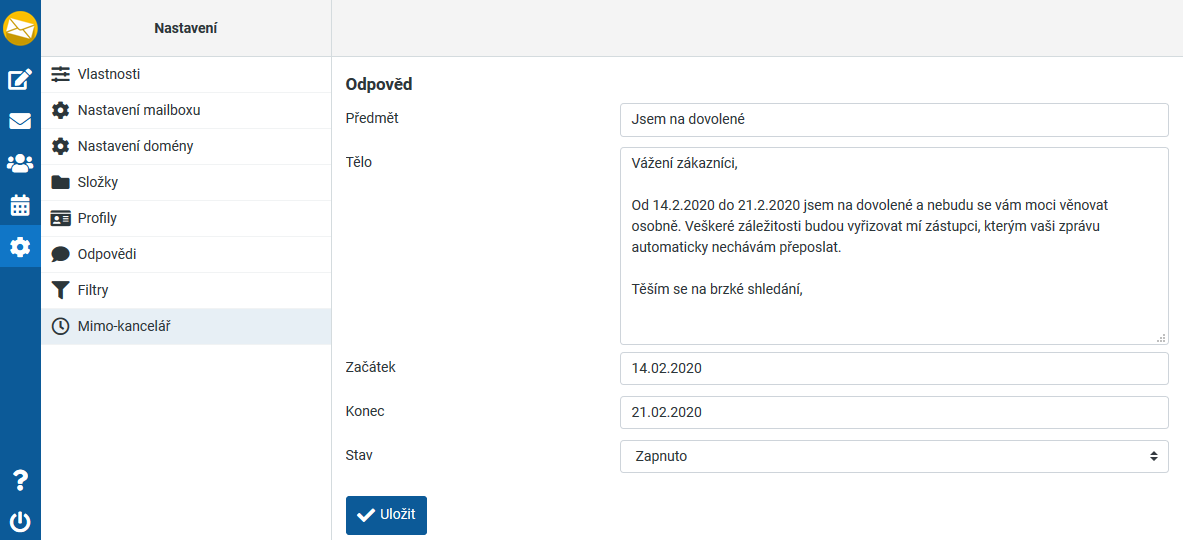Viewport: 1183px width, 540px height.
Task: Open Nastavení mailboxu settings
Action: [x=131, y=110]
